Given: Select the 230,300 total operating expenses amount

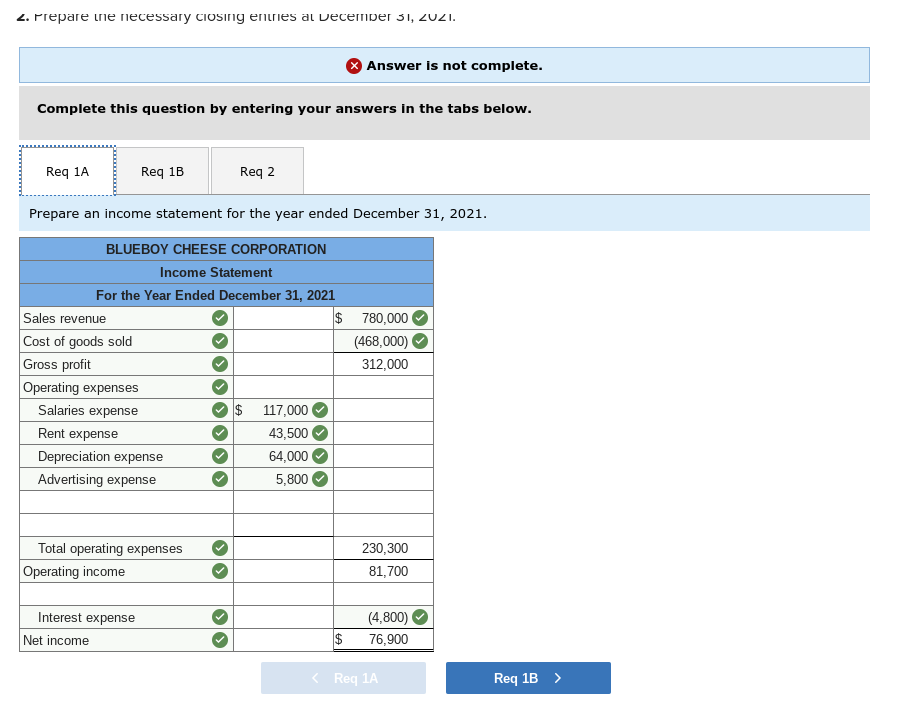Looking at the screenshot, I should (383, 548).
